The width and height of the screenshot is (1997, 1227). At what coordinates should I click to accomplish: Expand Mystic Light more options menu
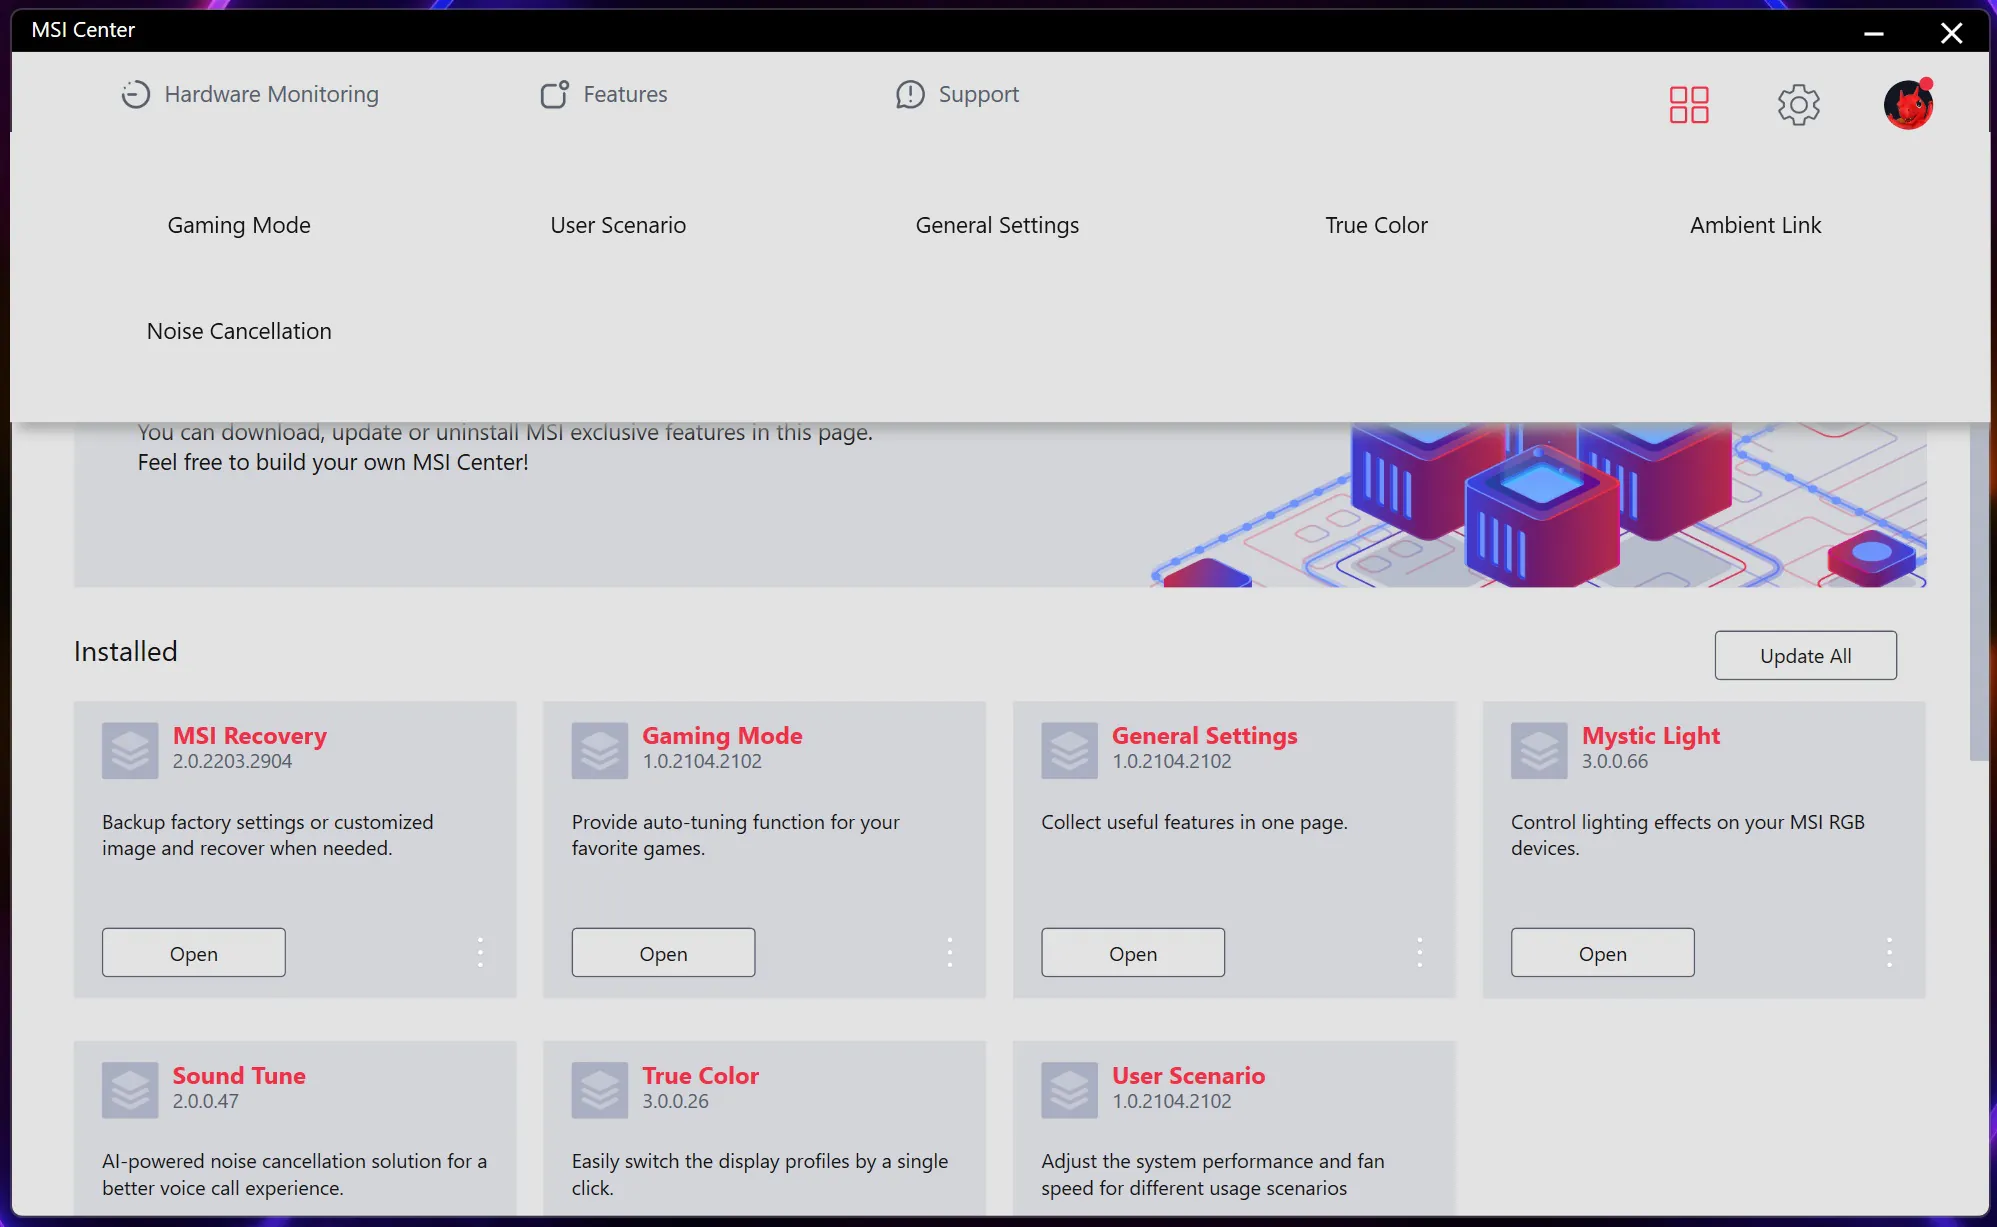[x=1889, y=952]
